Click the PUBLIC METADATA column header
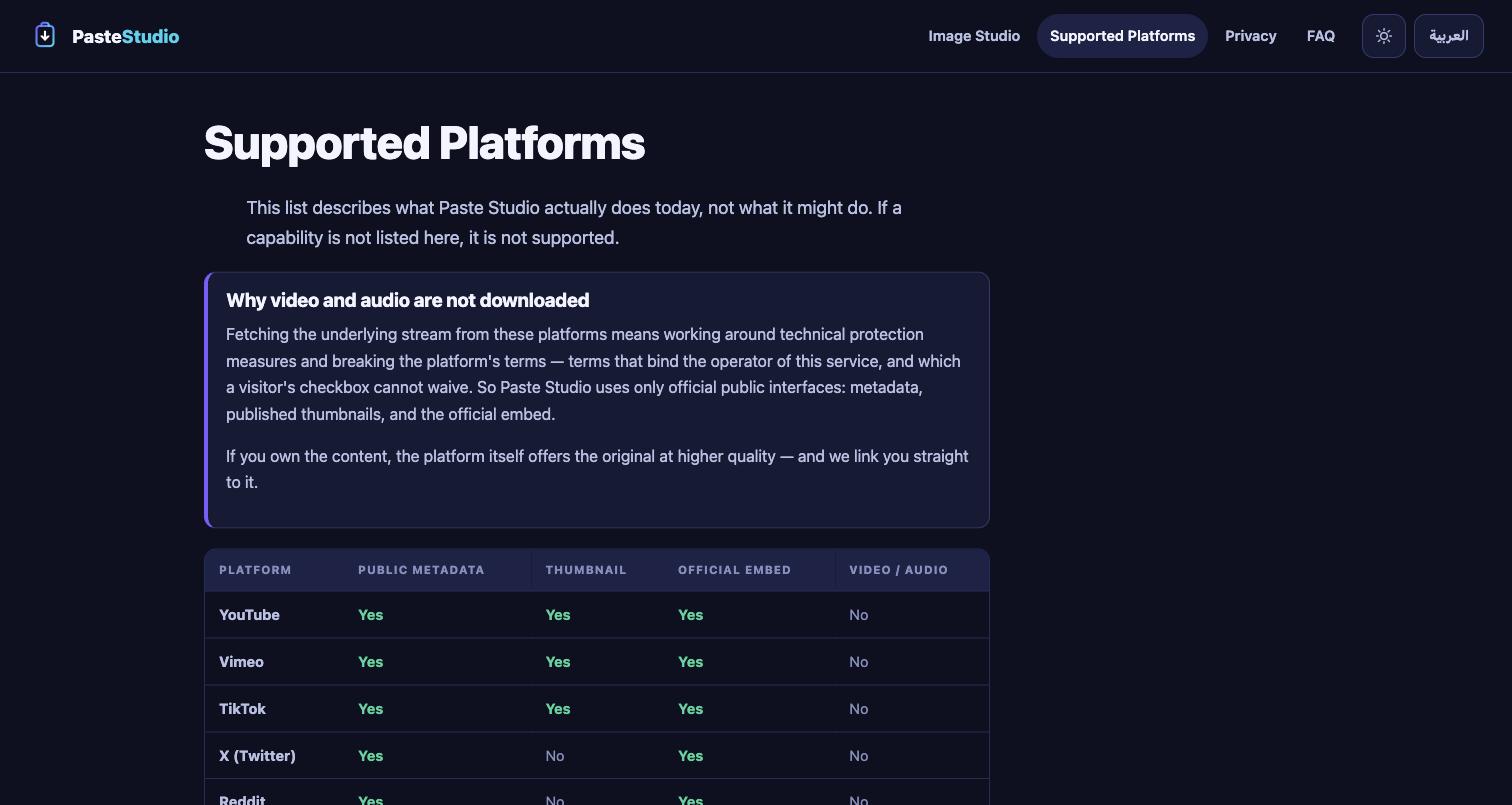 tap(421, 570)
